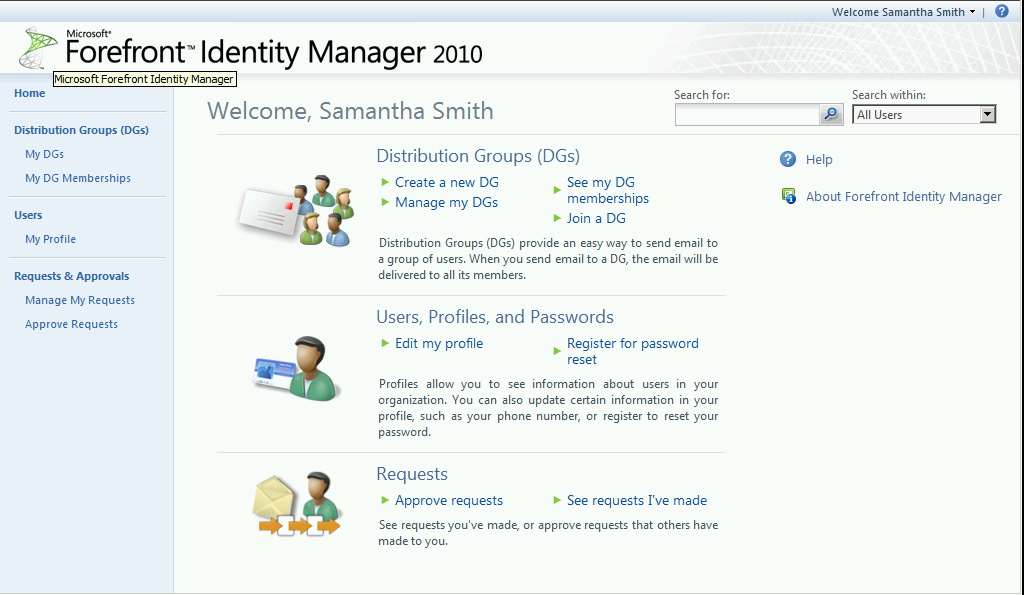Click See my DG memberships link
This screenshot has width=1024, height=595.
607,190
